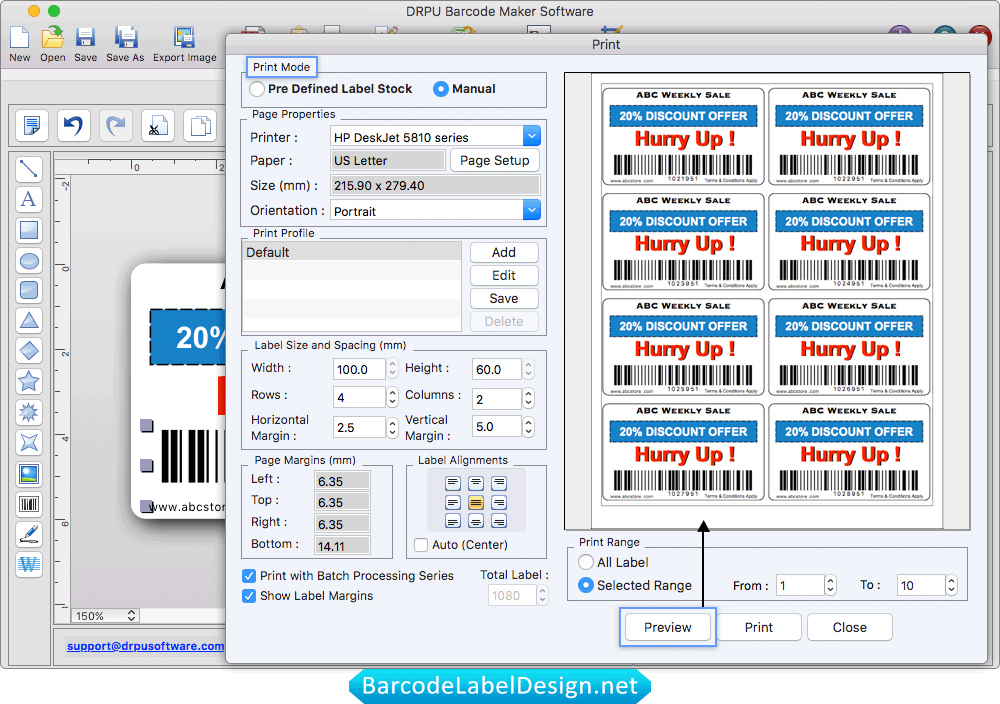The height and width of the screenshot is (704, 1000).
Task: Click the Page Setup button
Action: coord(495,161)
